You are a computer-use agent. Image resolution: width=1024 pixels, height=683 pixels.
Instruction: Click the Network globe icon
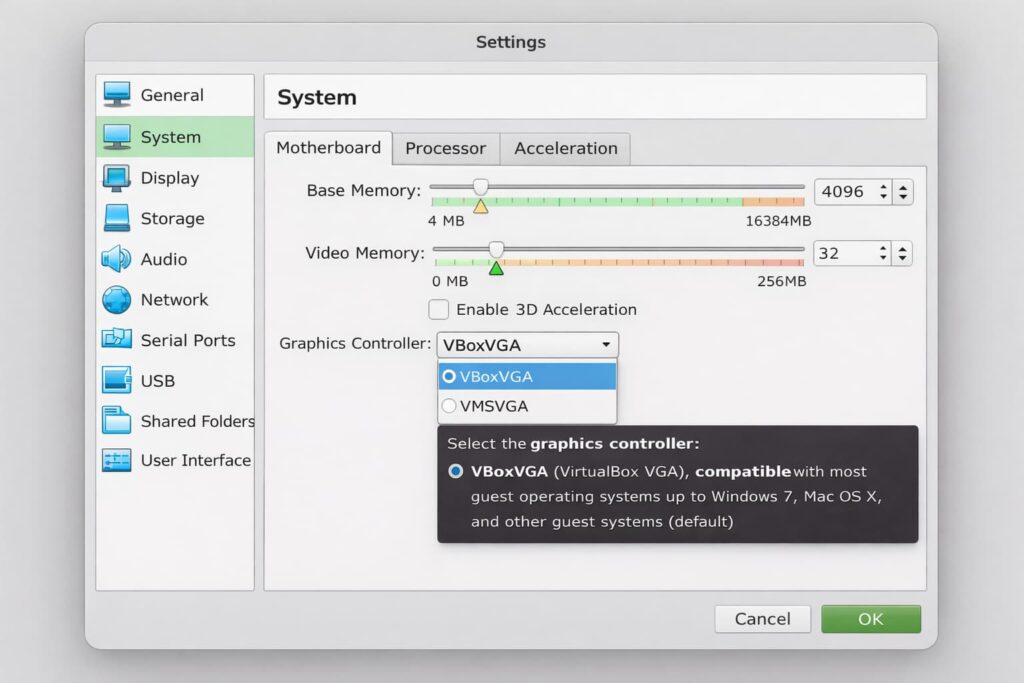[x=117, y=299]
